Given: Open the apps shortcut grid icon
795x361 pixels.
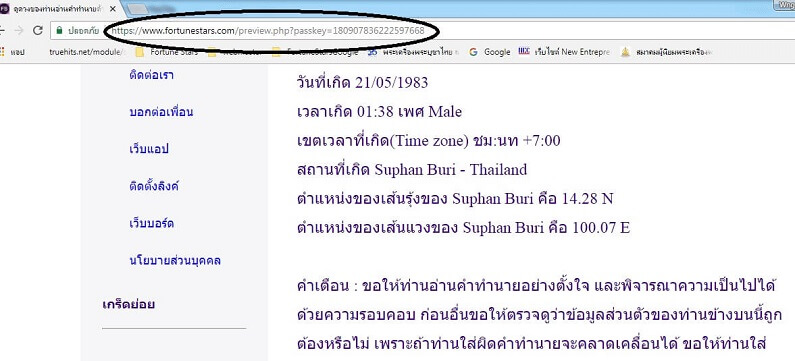Looking at the screenshot, I should 3,52.
